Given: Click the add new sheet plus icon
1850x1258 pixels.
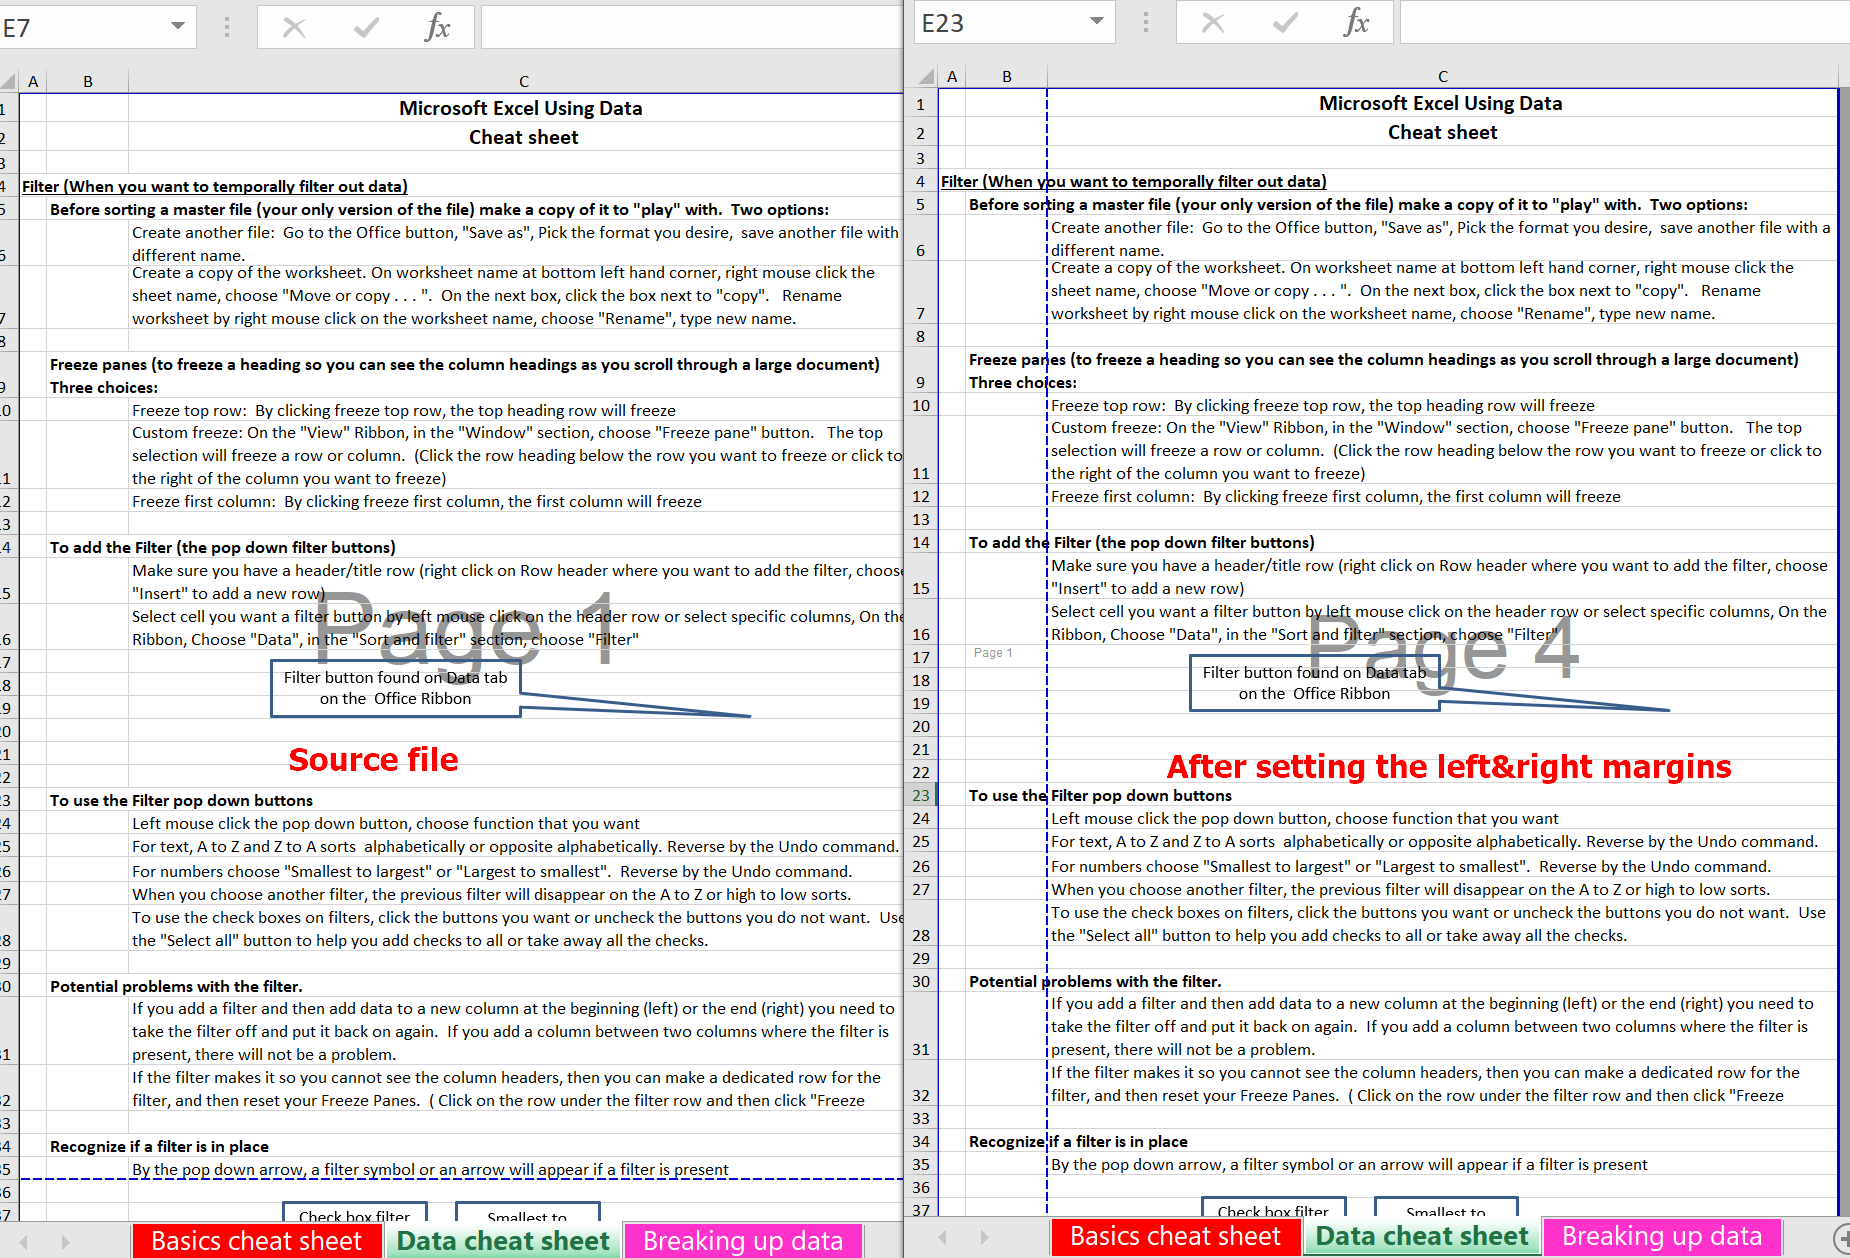Looking at the screenshot, I should tap(1843, 1238).
